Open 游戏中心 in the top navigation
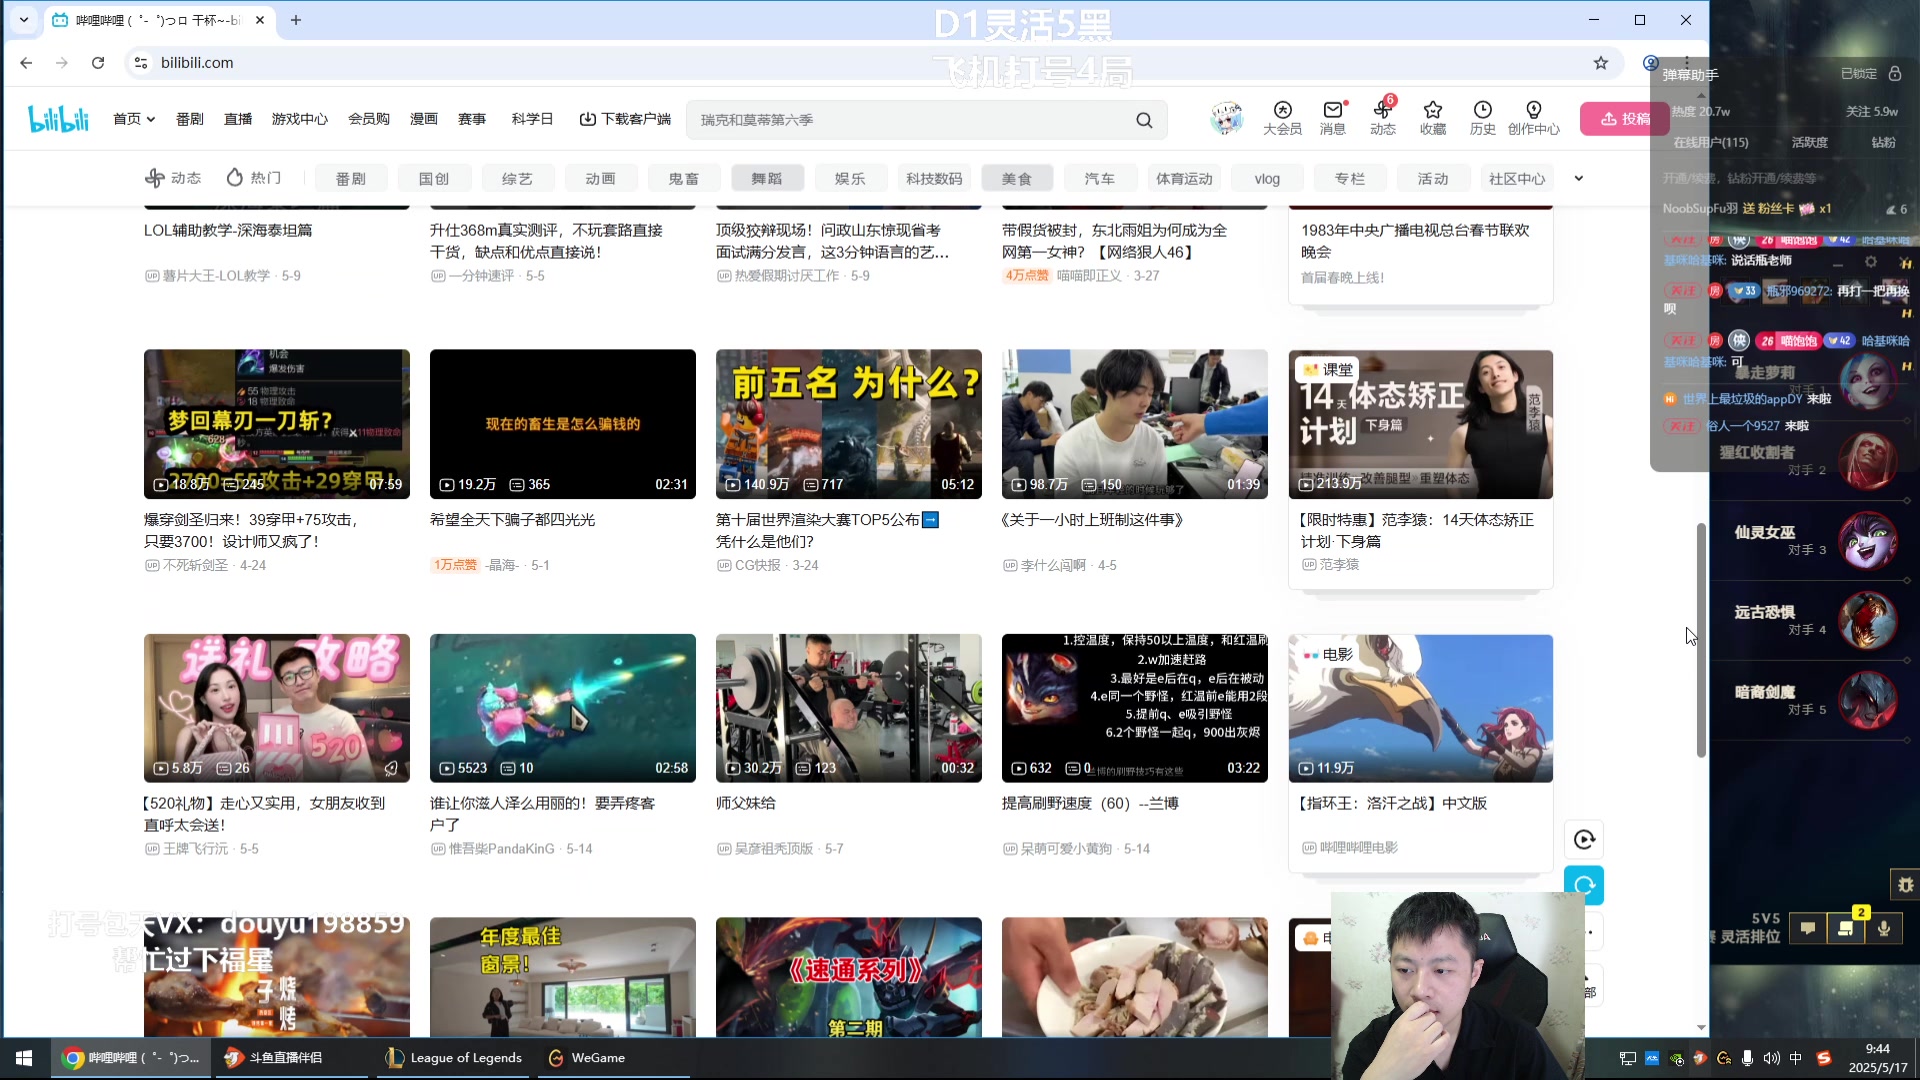This screenshot has height=1080, width=1920. (x=300, y=119)
